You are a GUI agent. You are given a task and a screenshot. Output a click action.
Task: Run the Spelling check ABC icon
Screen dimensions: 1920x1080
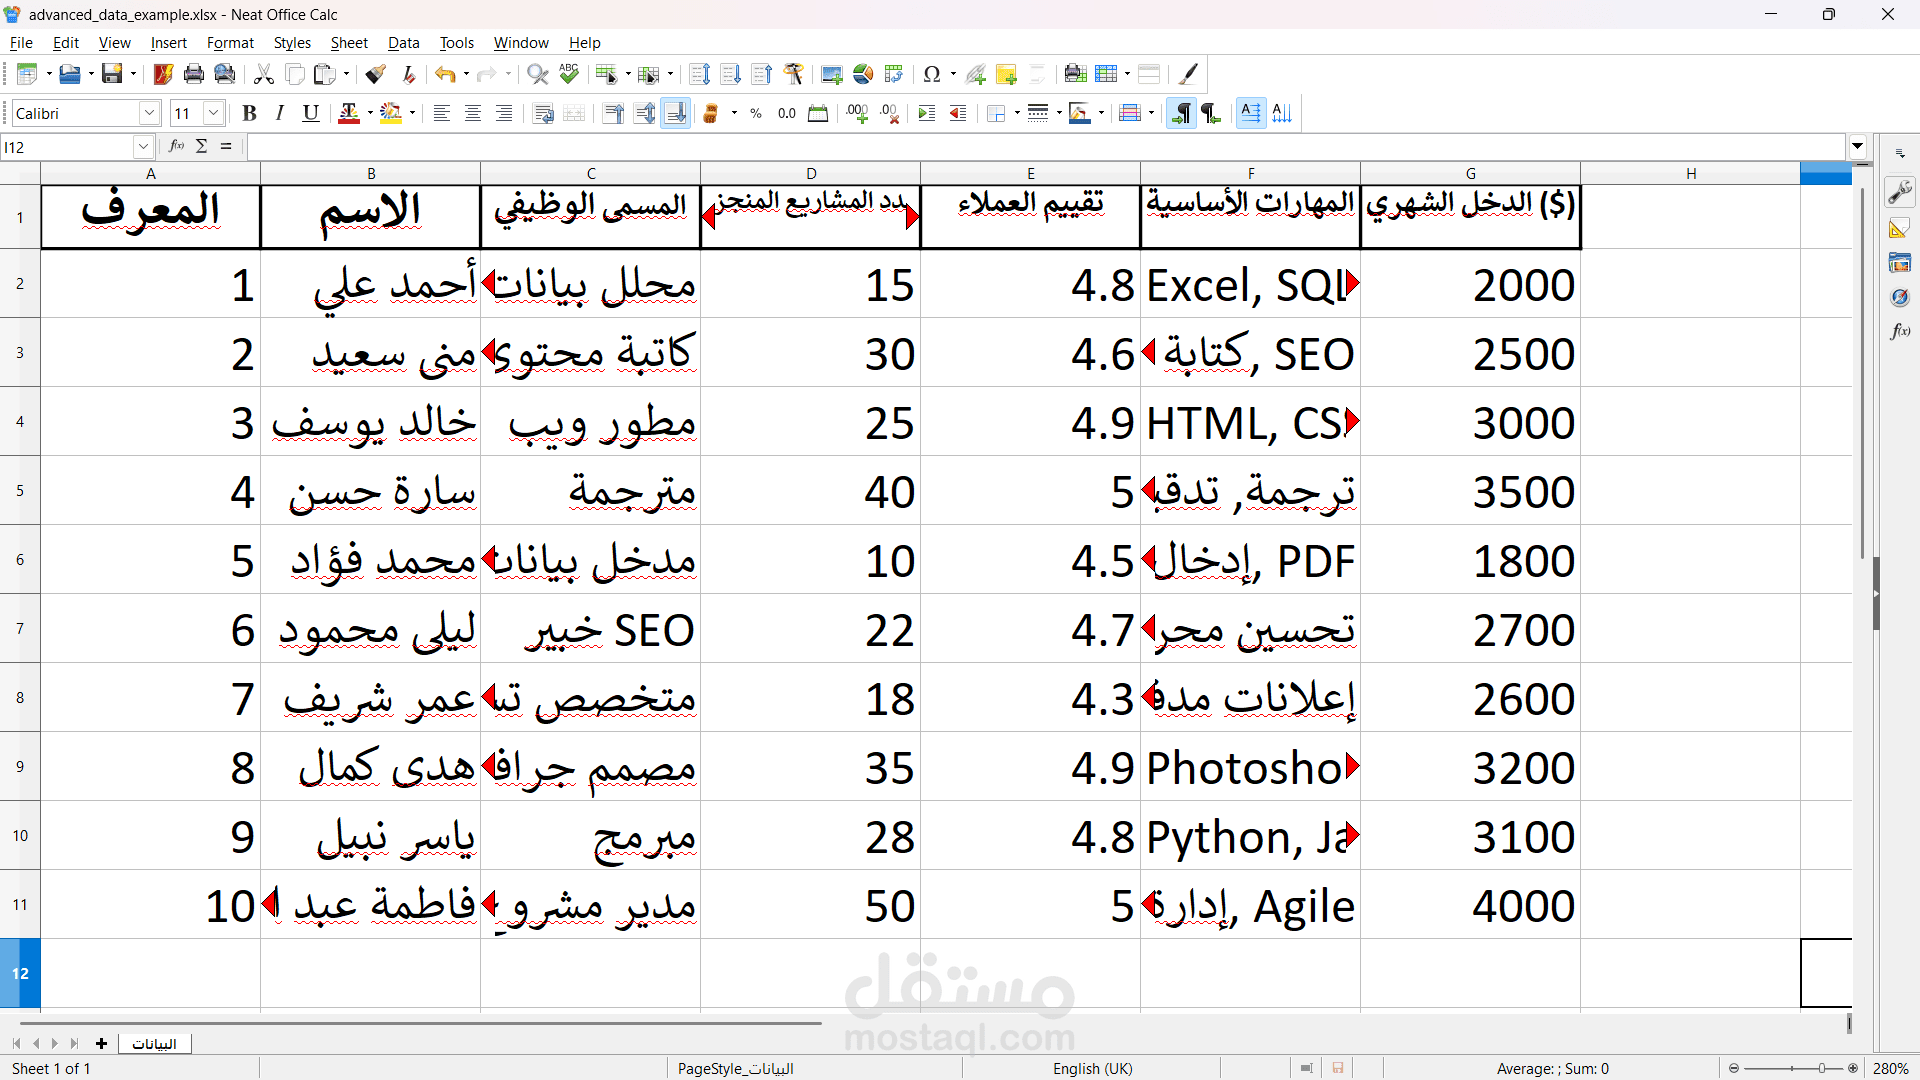(x=569, y=74)
